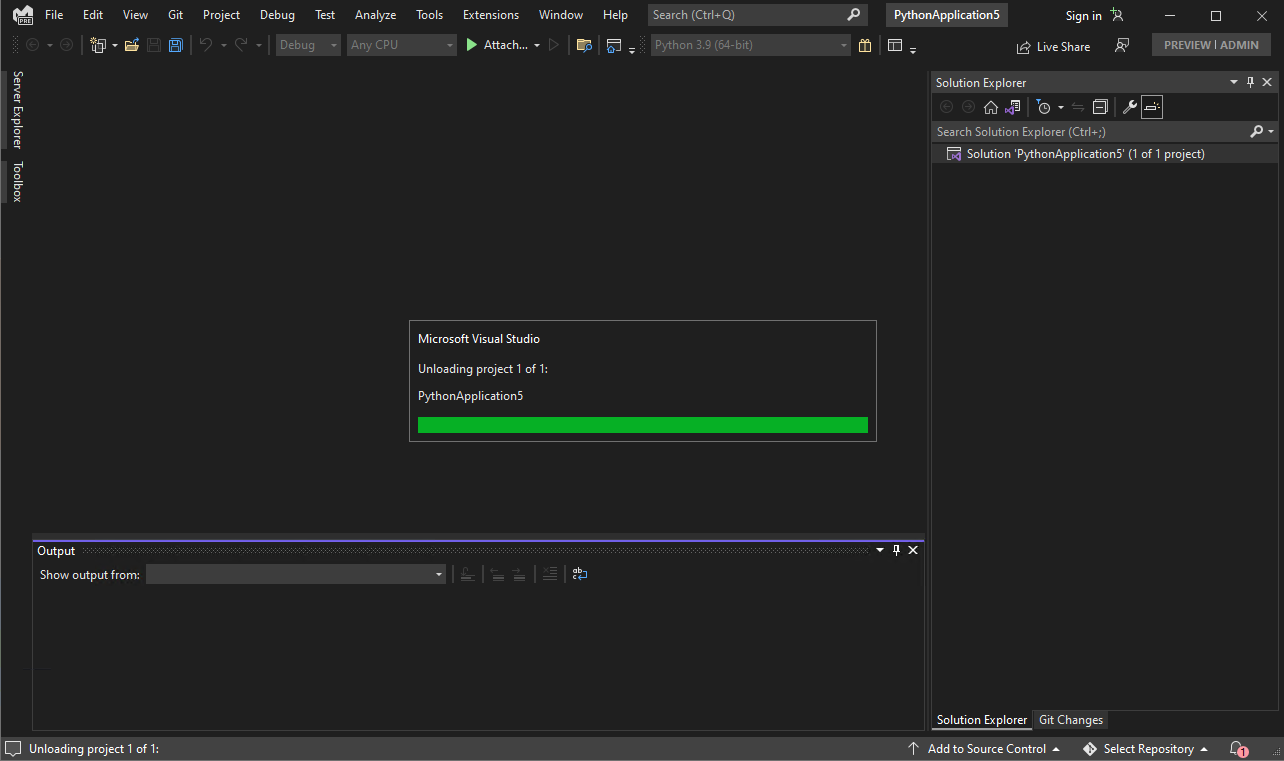Toggle Preview Selected Items in Solution Explorer

click(1152, 107)
